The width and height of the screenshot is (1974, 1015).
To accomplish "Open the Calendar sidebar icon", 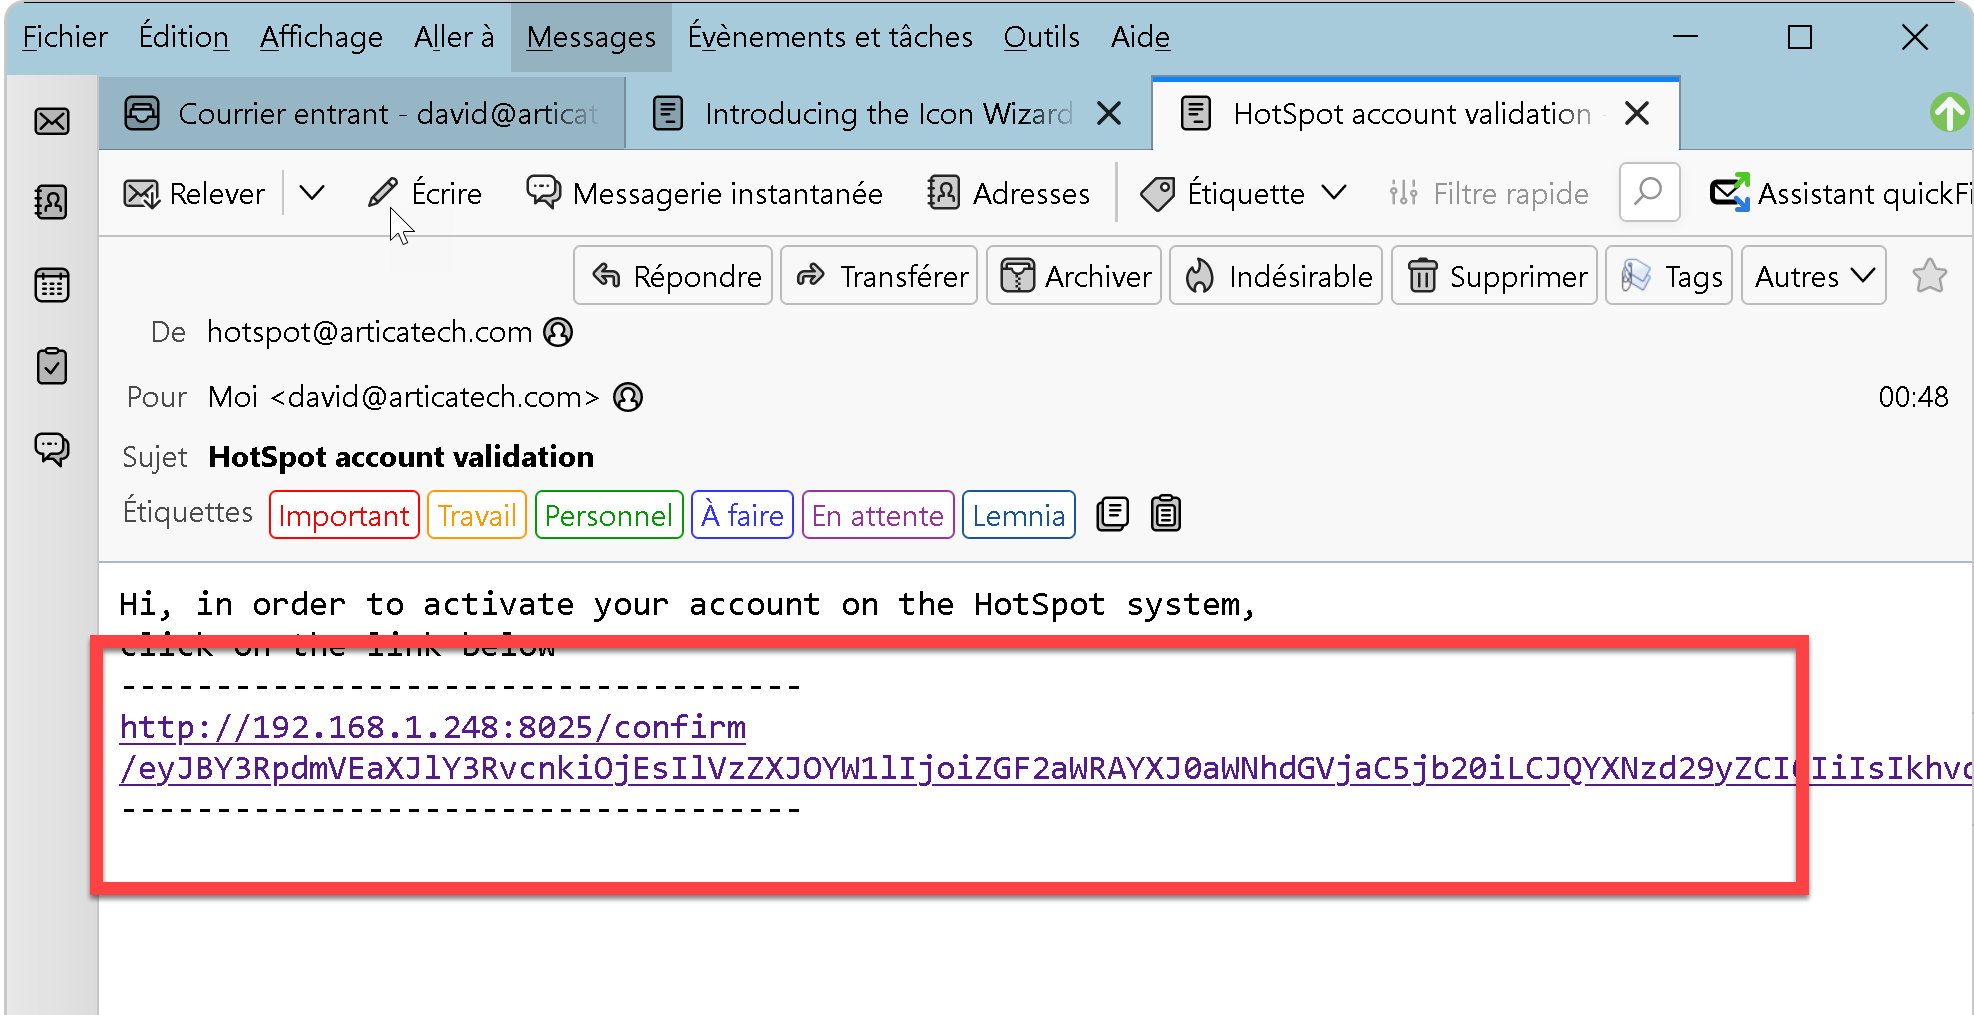I will tap(52, 285).
